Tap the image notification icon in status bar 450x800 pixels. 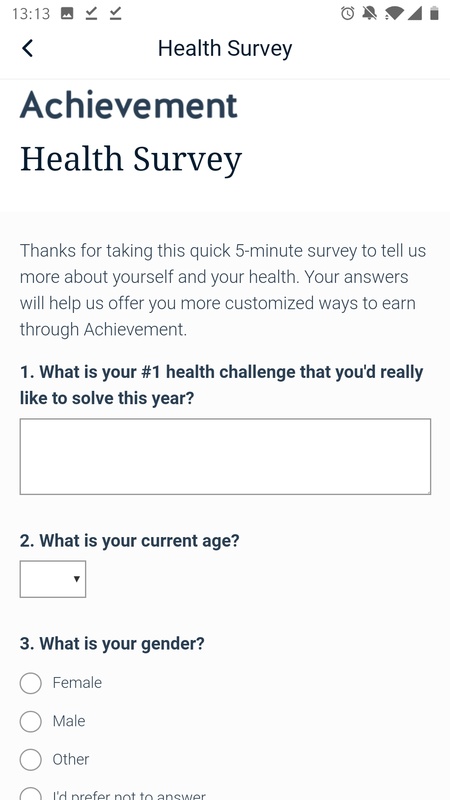[x=67, y=14]
